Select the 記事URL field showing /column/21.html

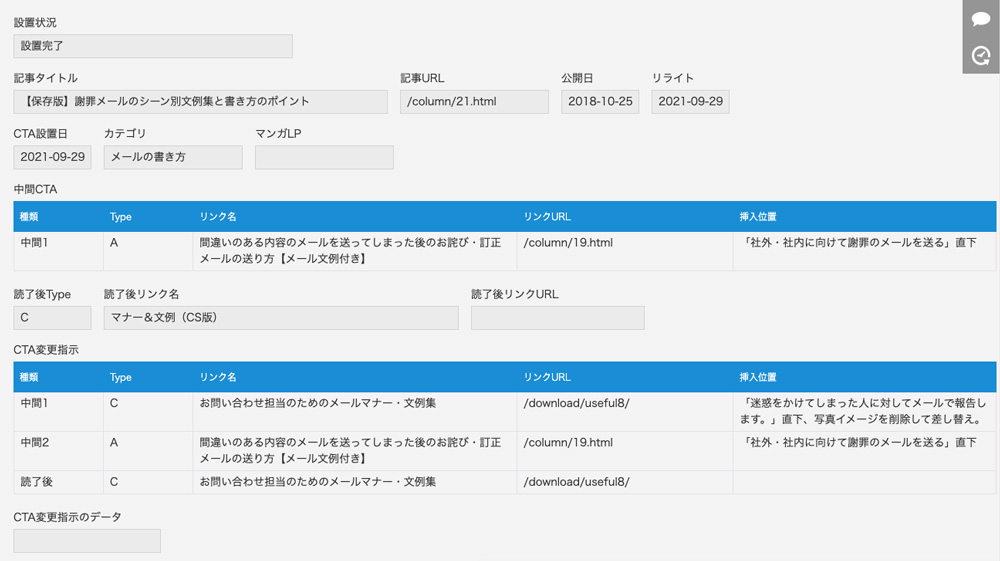474,101
